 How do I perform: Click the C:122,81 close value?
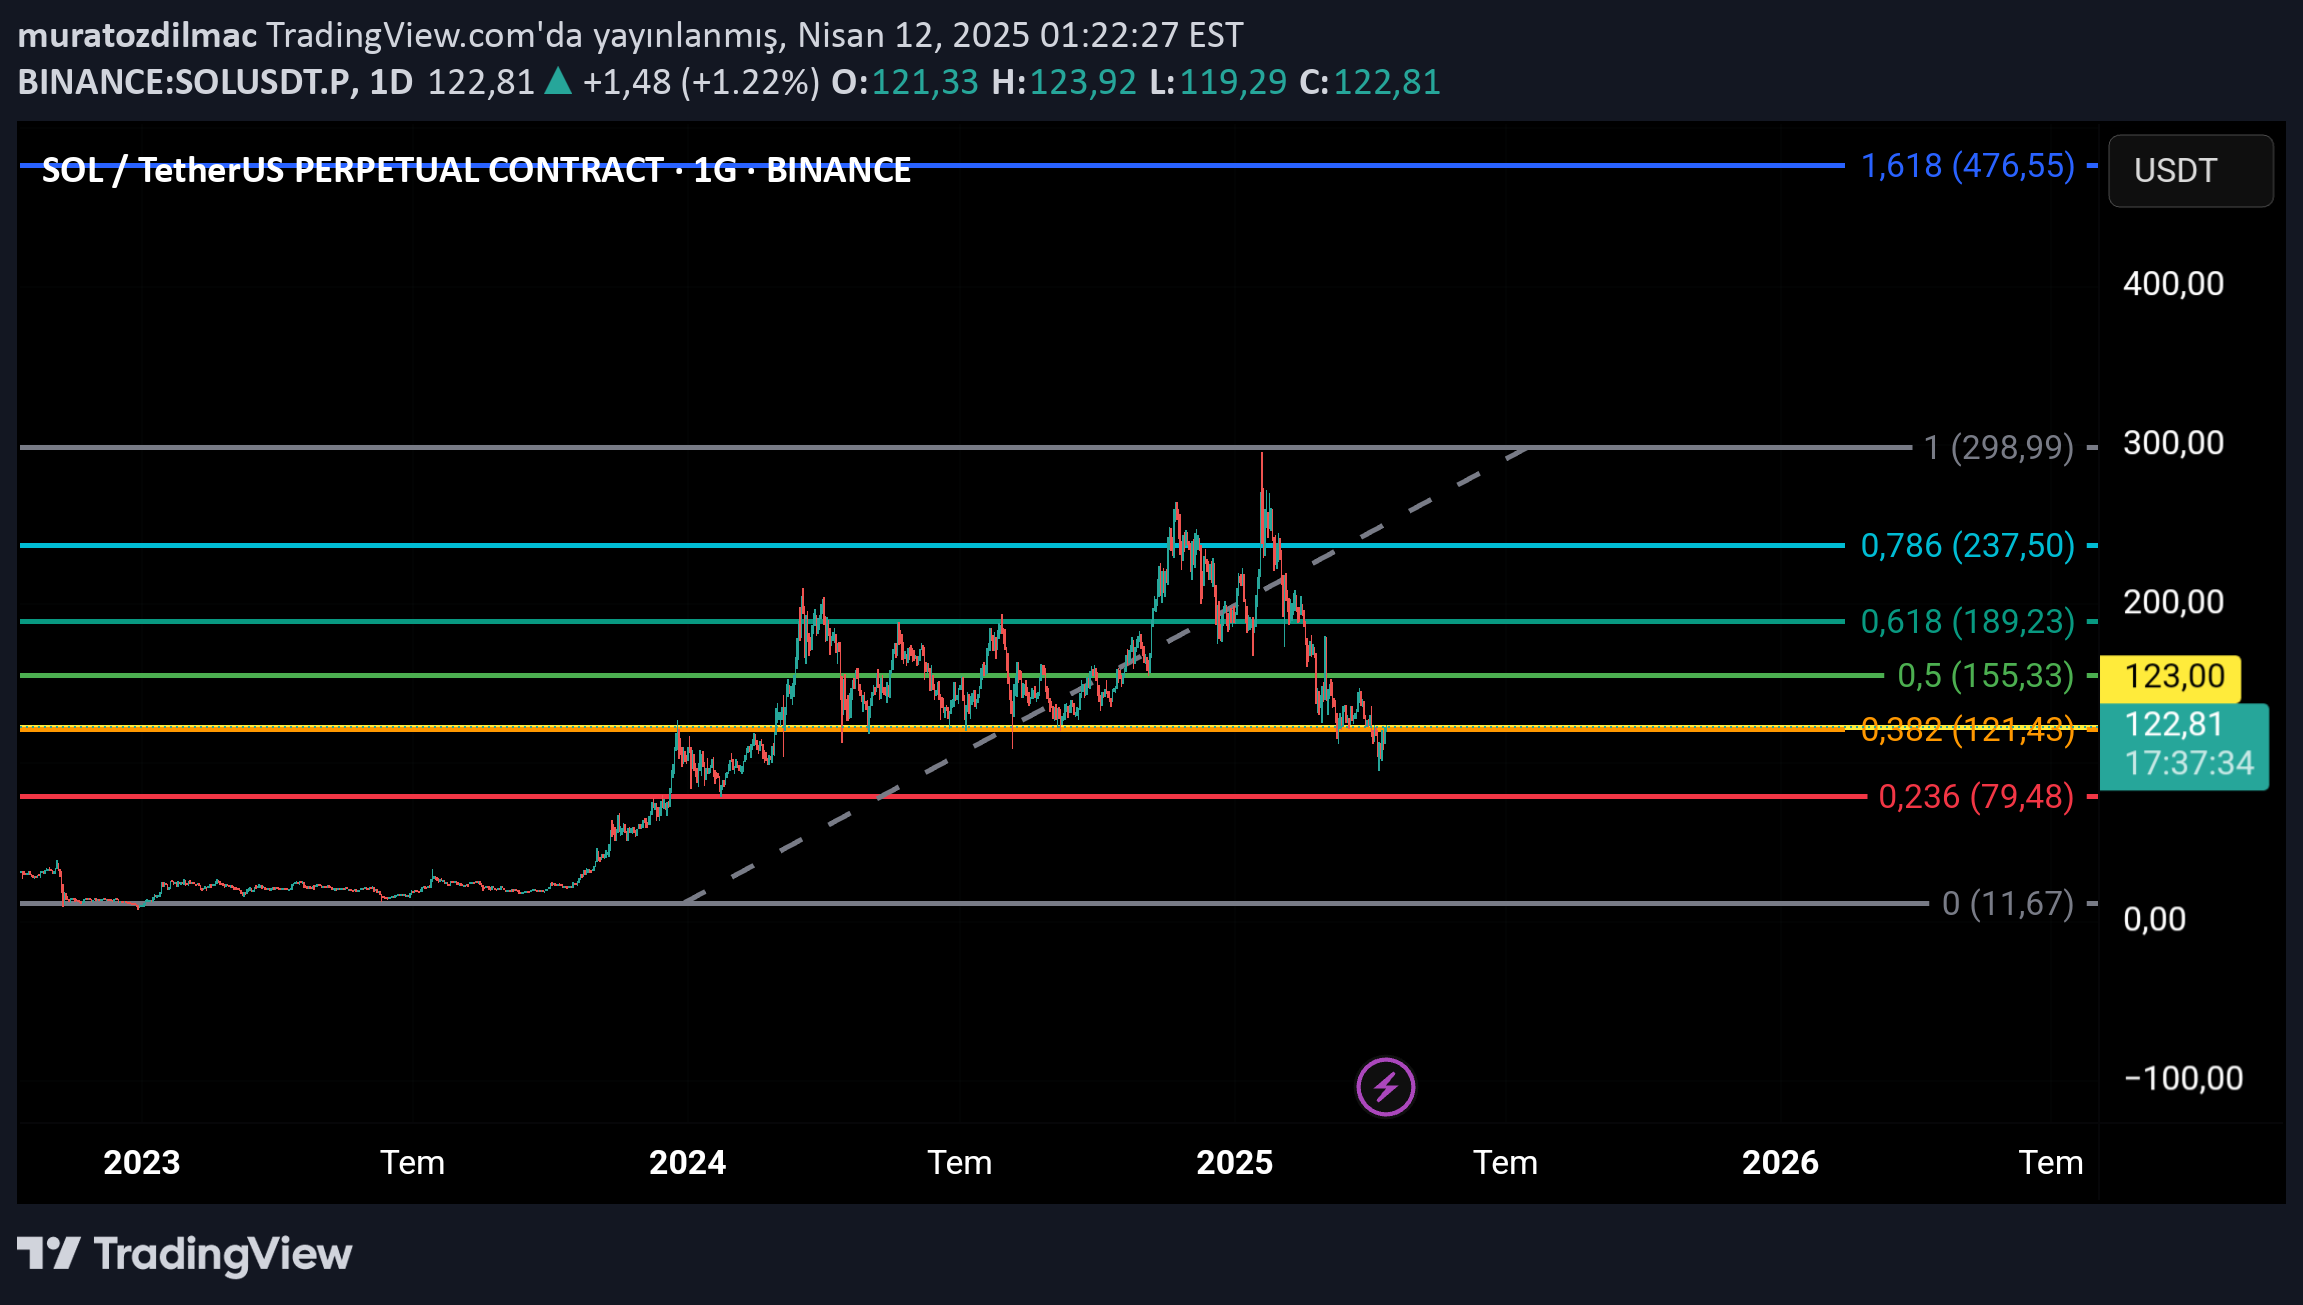click(x=1369, y=82)
